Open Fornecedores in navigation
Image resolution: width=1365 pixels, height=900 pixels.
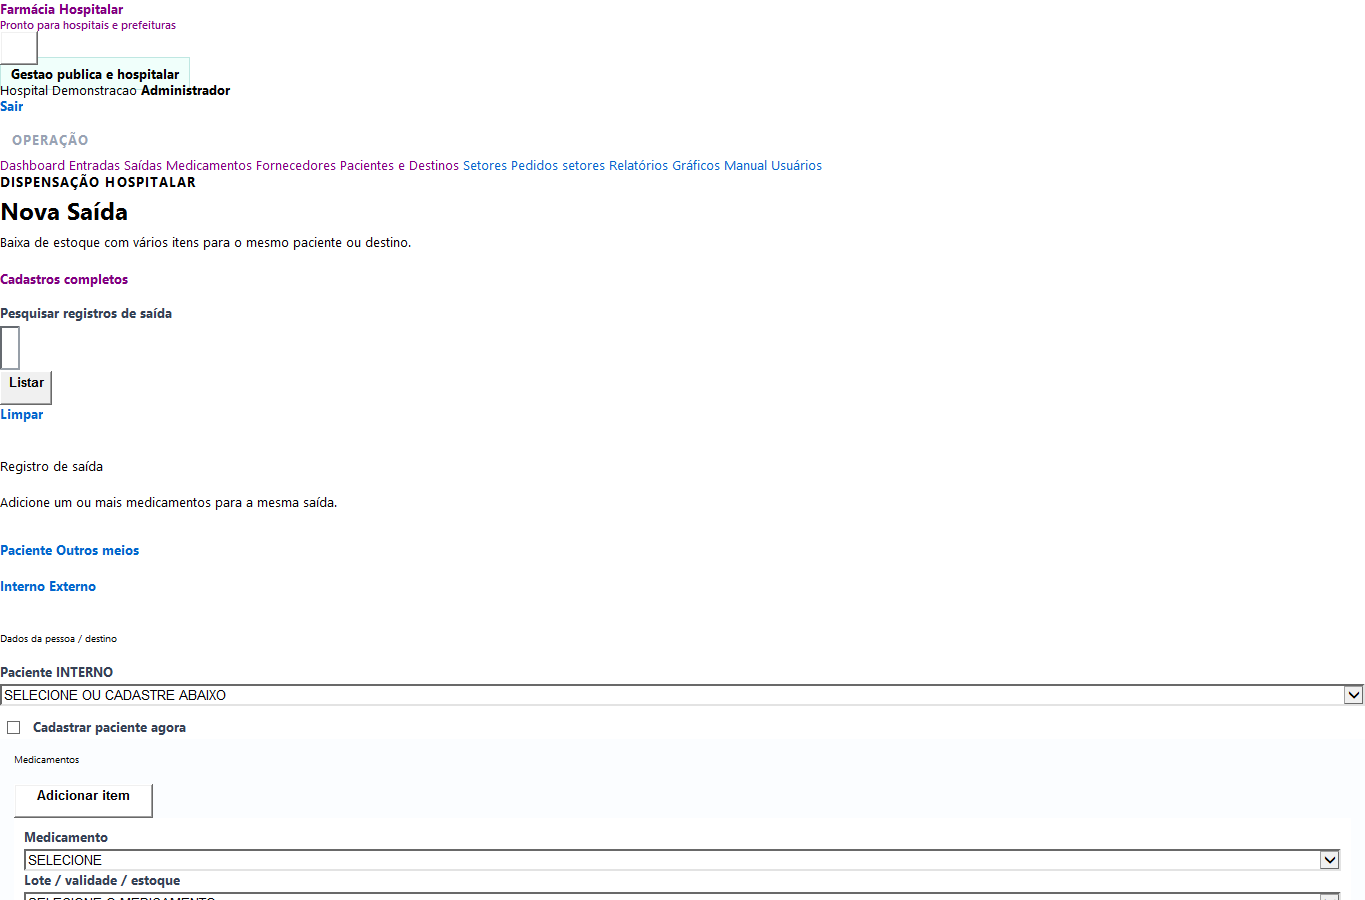pyautogui.click(x=296, y=166)
